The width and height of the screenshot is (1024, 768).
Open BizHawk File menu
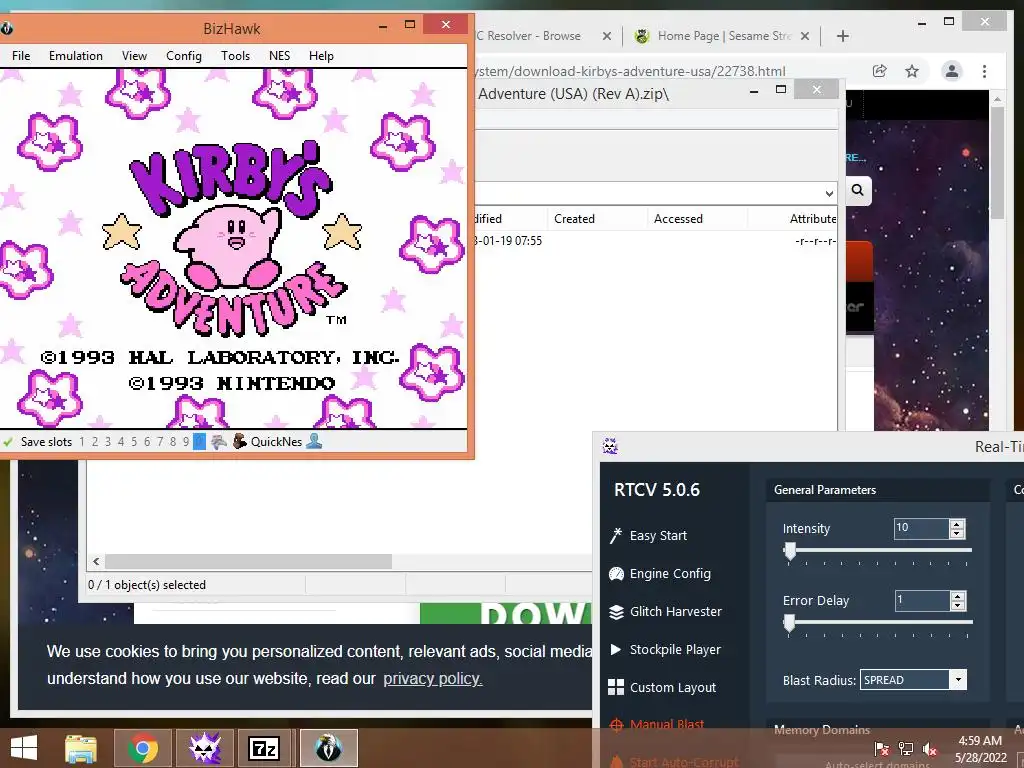point(21,56)
